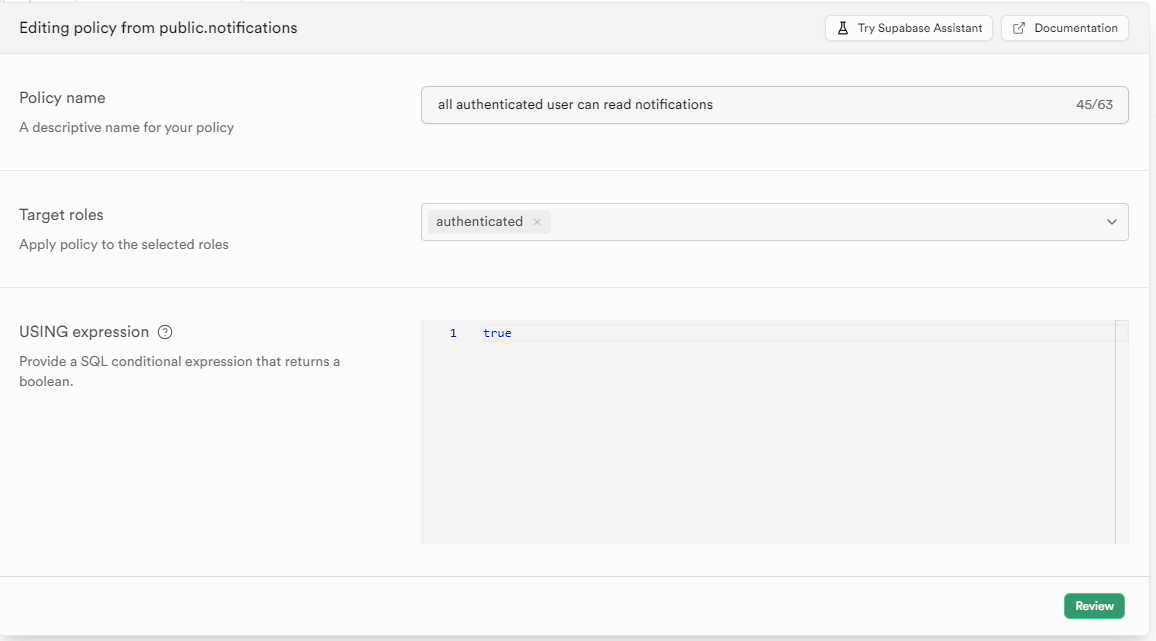The width and height of the screenshot is (1156, 641).
Task: Remove the authenticated role tag
Action: click(537, 222)
